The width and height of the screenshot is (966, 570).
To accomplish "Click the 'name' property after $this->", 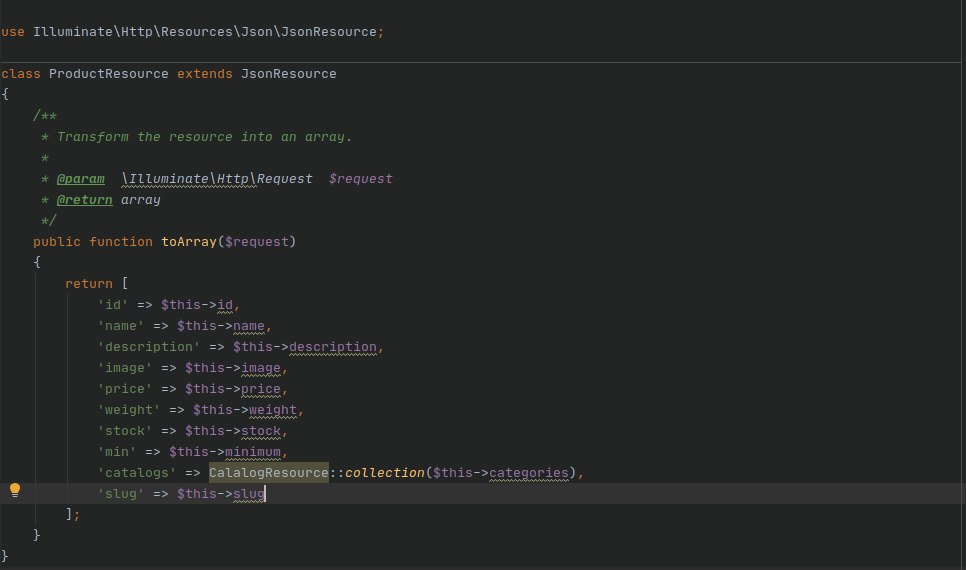I will tap(249, 326).
